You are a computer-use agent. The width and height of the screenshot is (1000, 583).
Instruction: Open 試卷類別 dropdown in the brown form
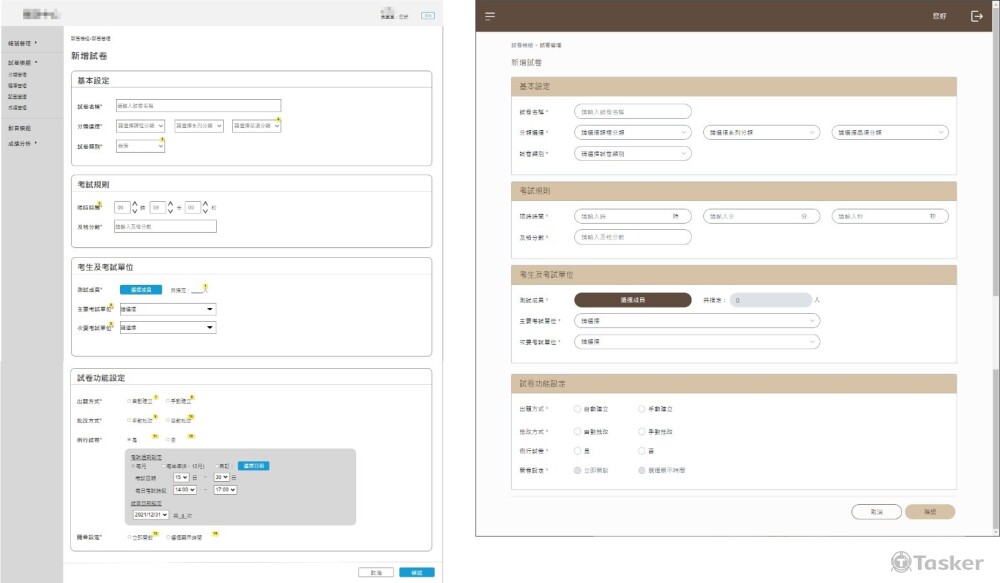pos(632,154)
